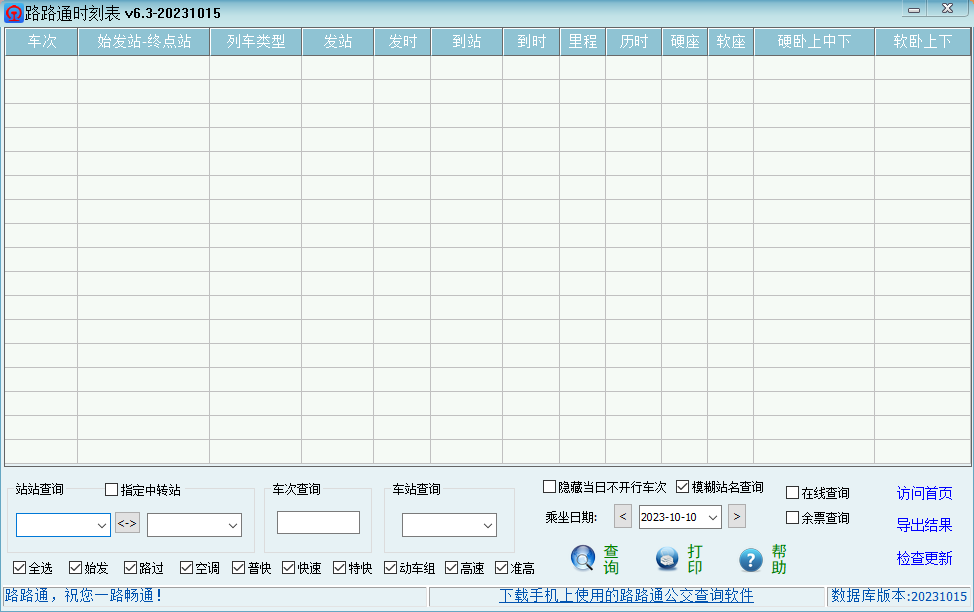974x612 pixels.
Task: Click inside the 车次查询 train number input field
Action: (x=318, y=522)
